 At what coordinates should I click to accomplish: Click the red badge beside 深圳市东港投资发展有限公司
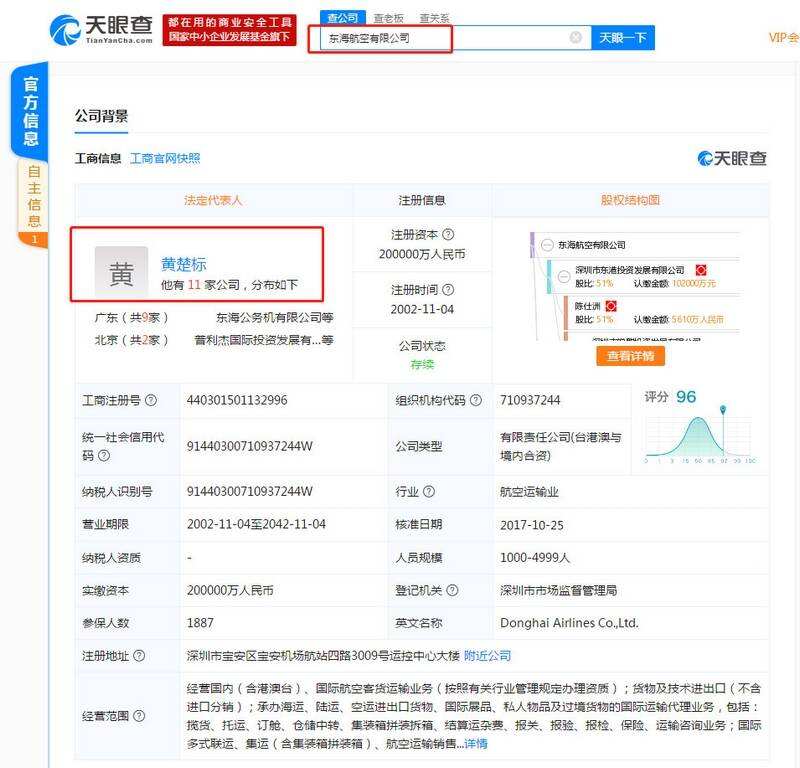(x=701, y=270)
